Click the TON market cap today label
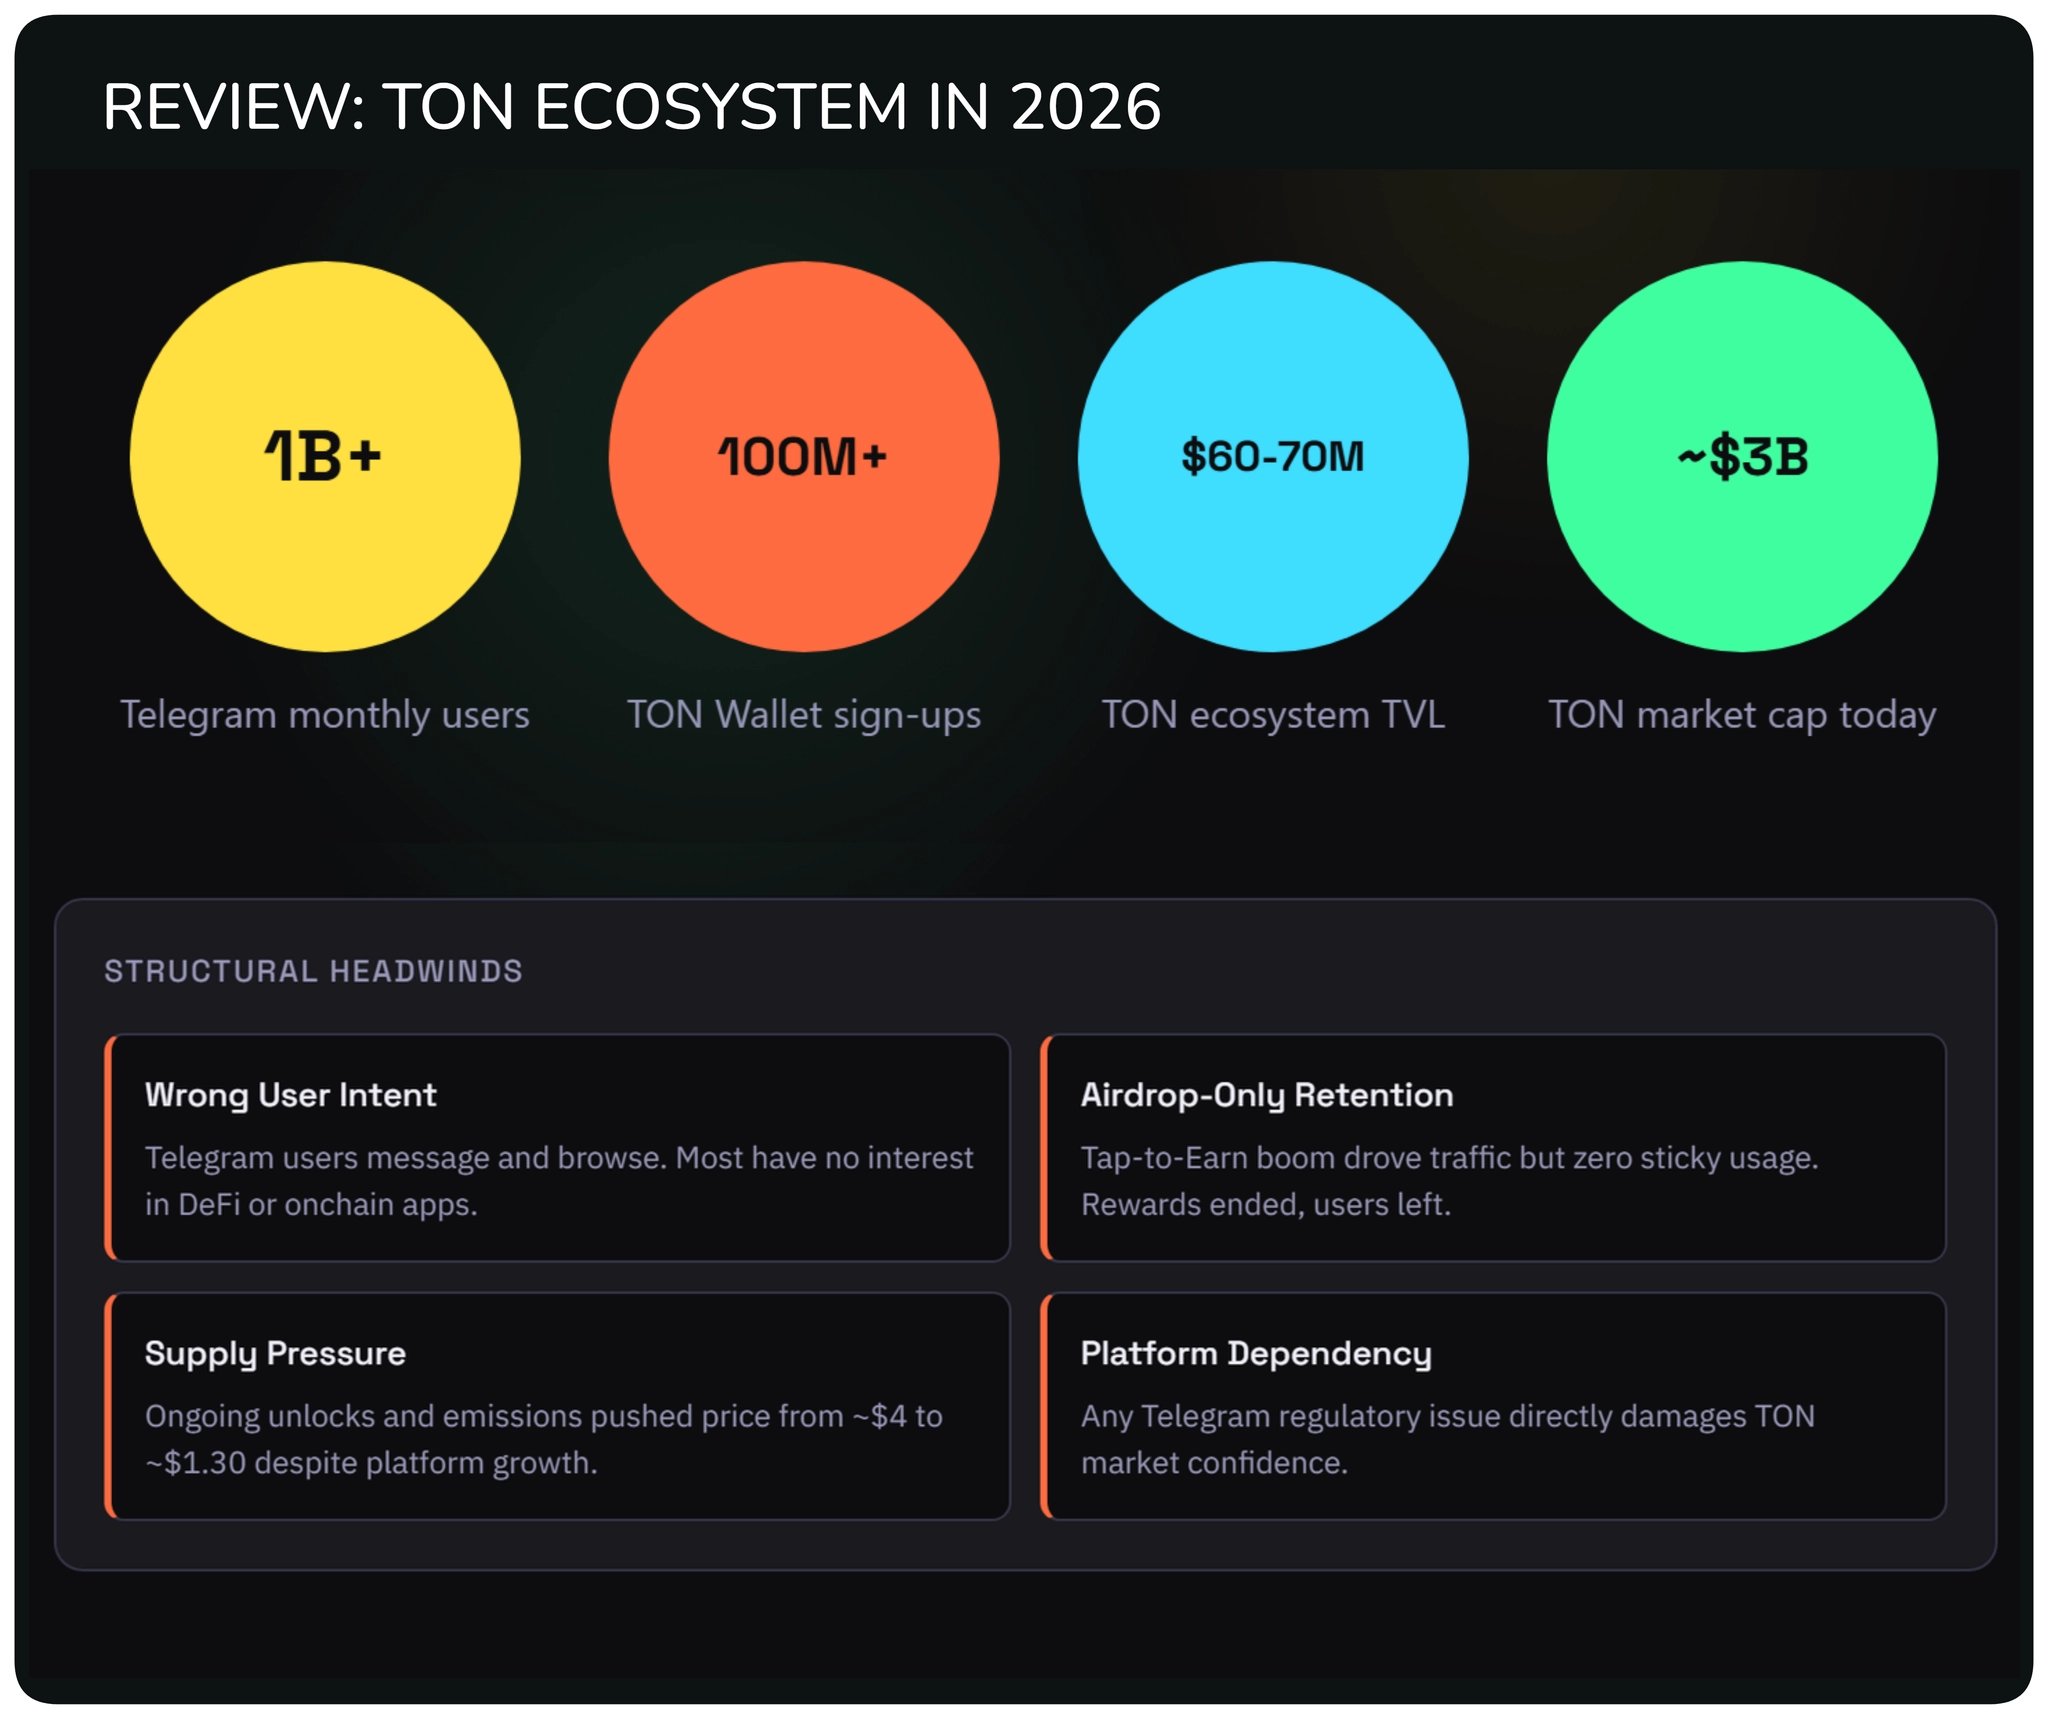2048x1719 pixels. [x=1741, y=715]
